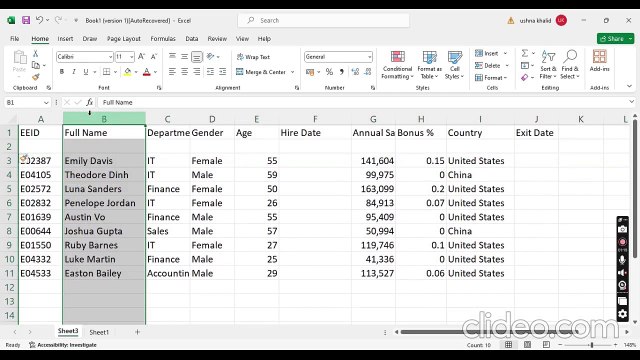Image resolution: width=640 pixels, height=360 pixels.
Task: Switch to the Review tab
Action: click(x=217, y=38)
